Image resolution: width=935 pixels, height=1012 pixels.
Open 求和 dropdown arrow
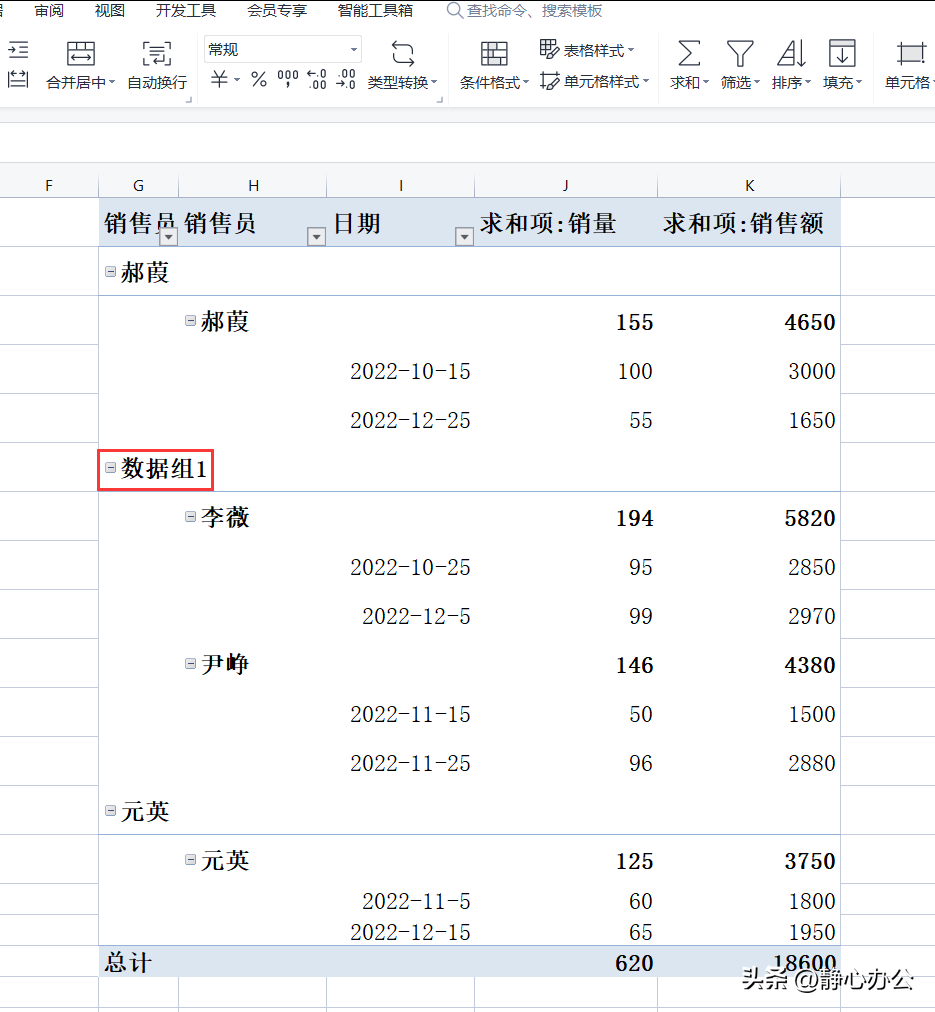(x=705, y=82)
